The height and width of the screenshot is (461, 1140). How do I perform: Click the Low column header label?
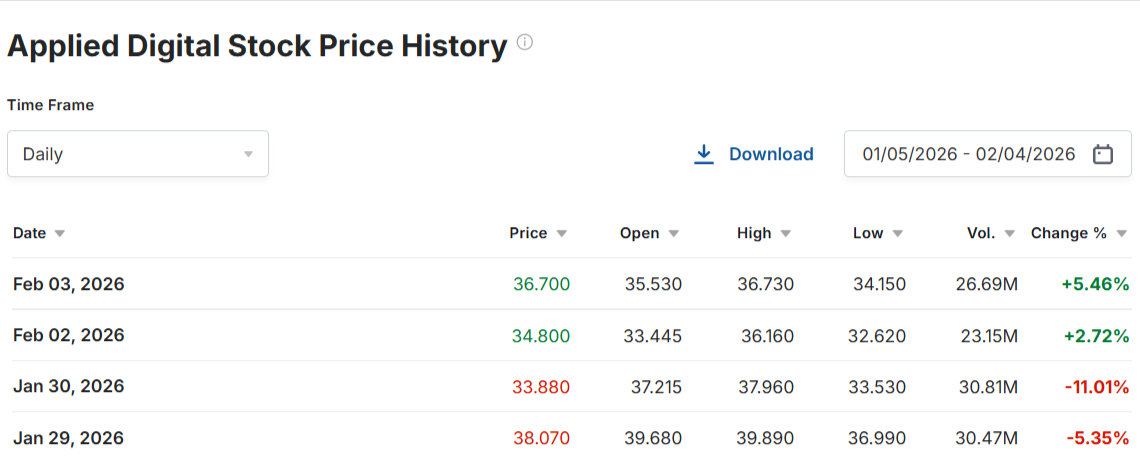[x=868, y=233]
